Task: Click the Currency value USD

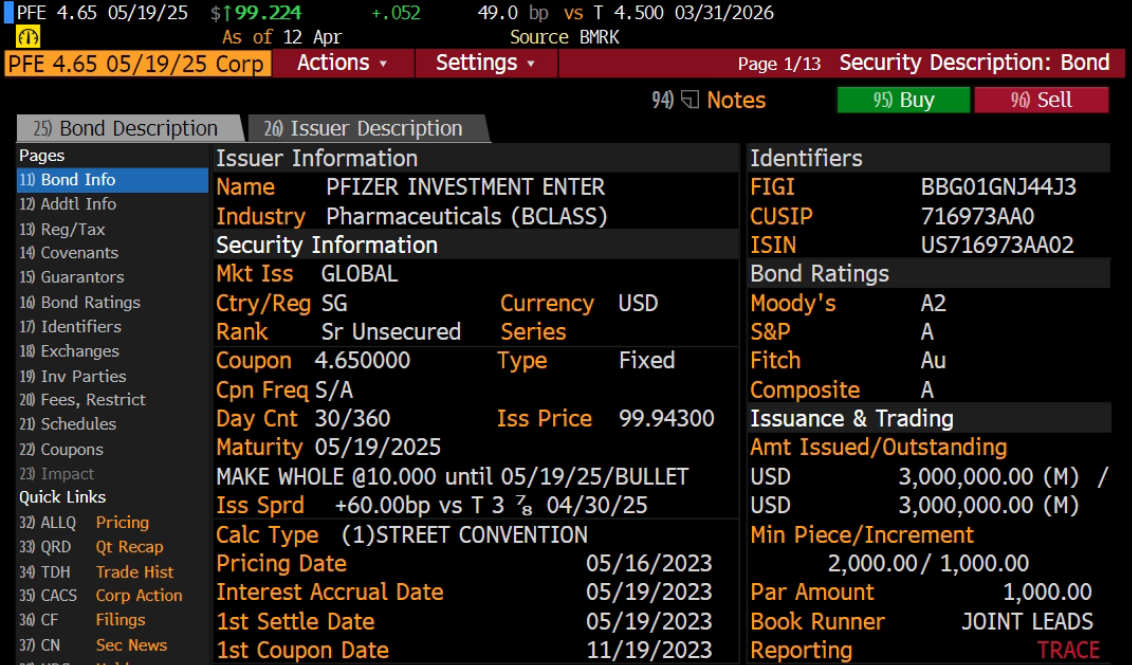Action: (x=638, y=303)
